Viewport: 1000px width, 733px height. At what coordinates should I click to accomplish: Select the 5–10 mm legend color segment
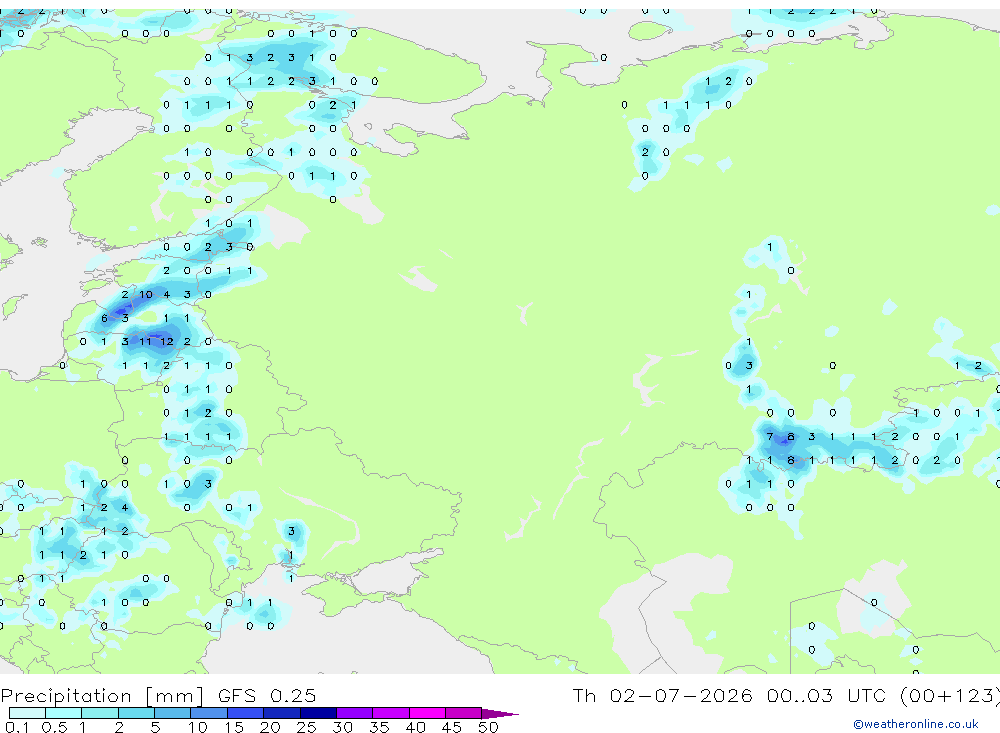pos(173,713)
